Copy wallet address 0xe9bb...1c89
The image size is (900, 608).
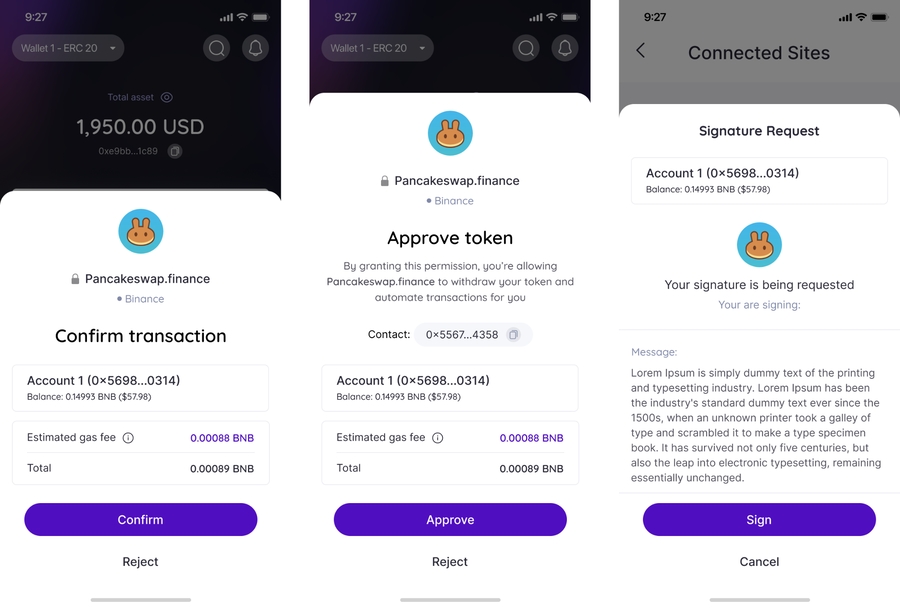[x=174, y=151]
